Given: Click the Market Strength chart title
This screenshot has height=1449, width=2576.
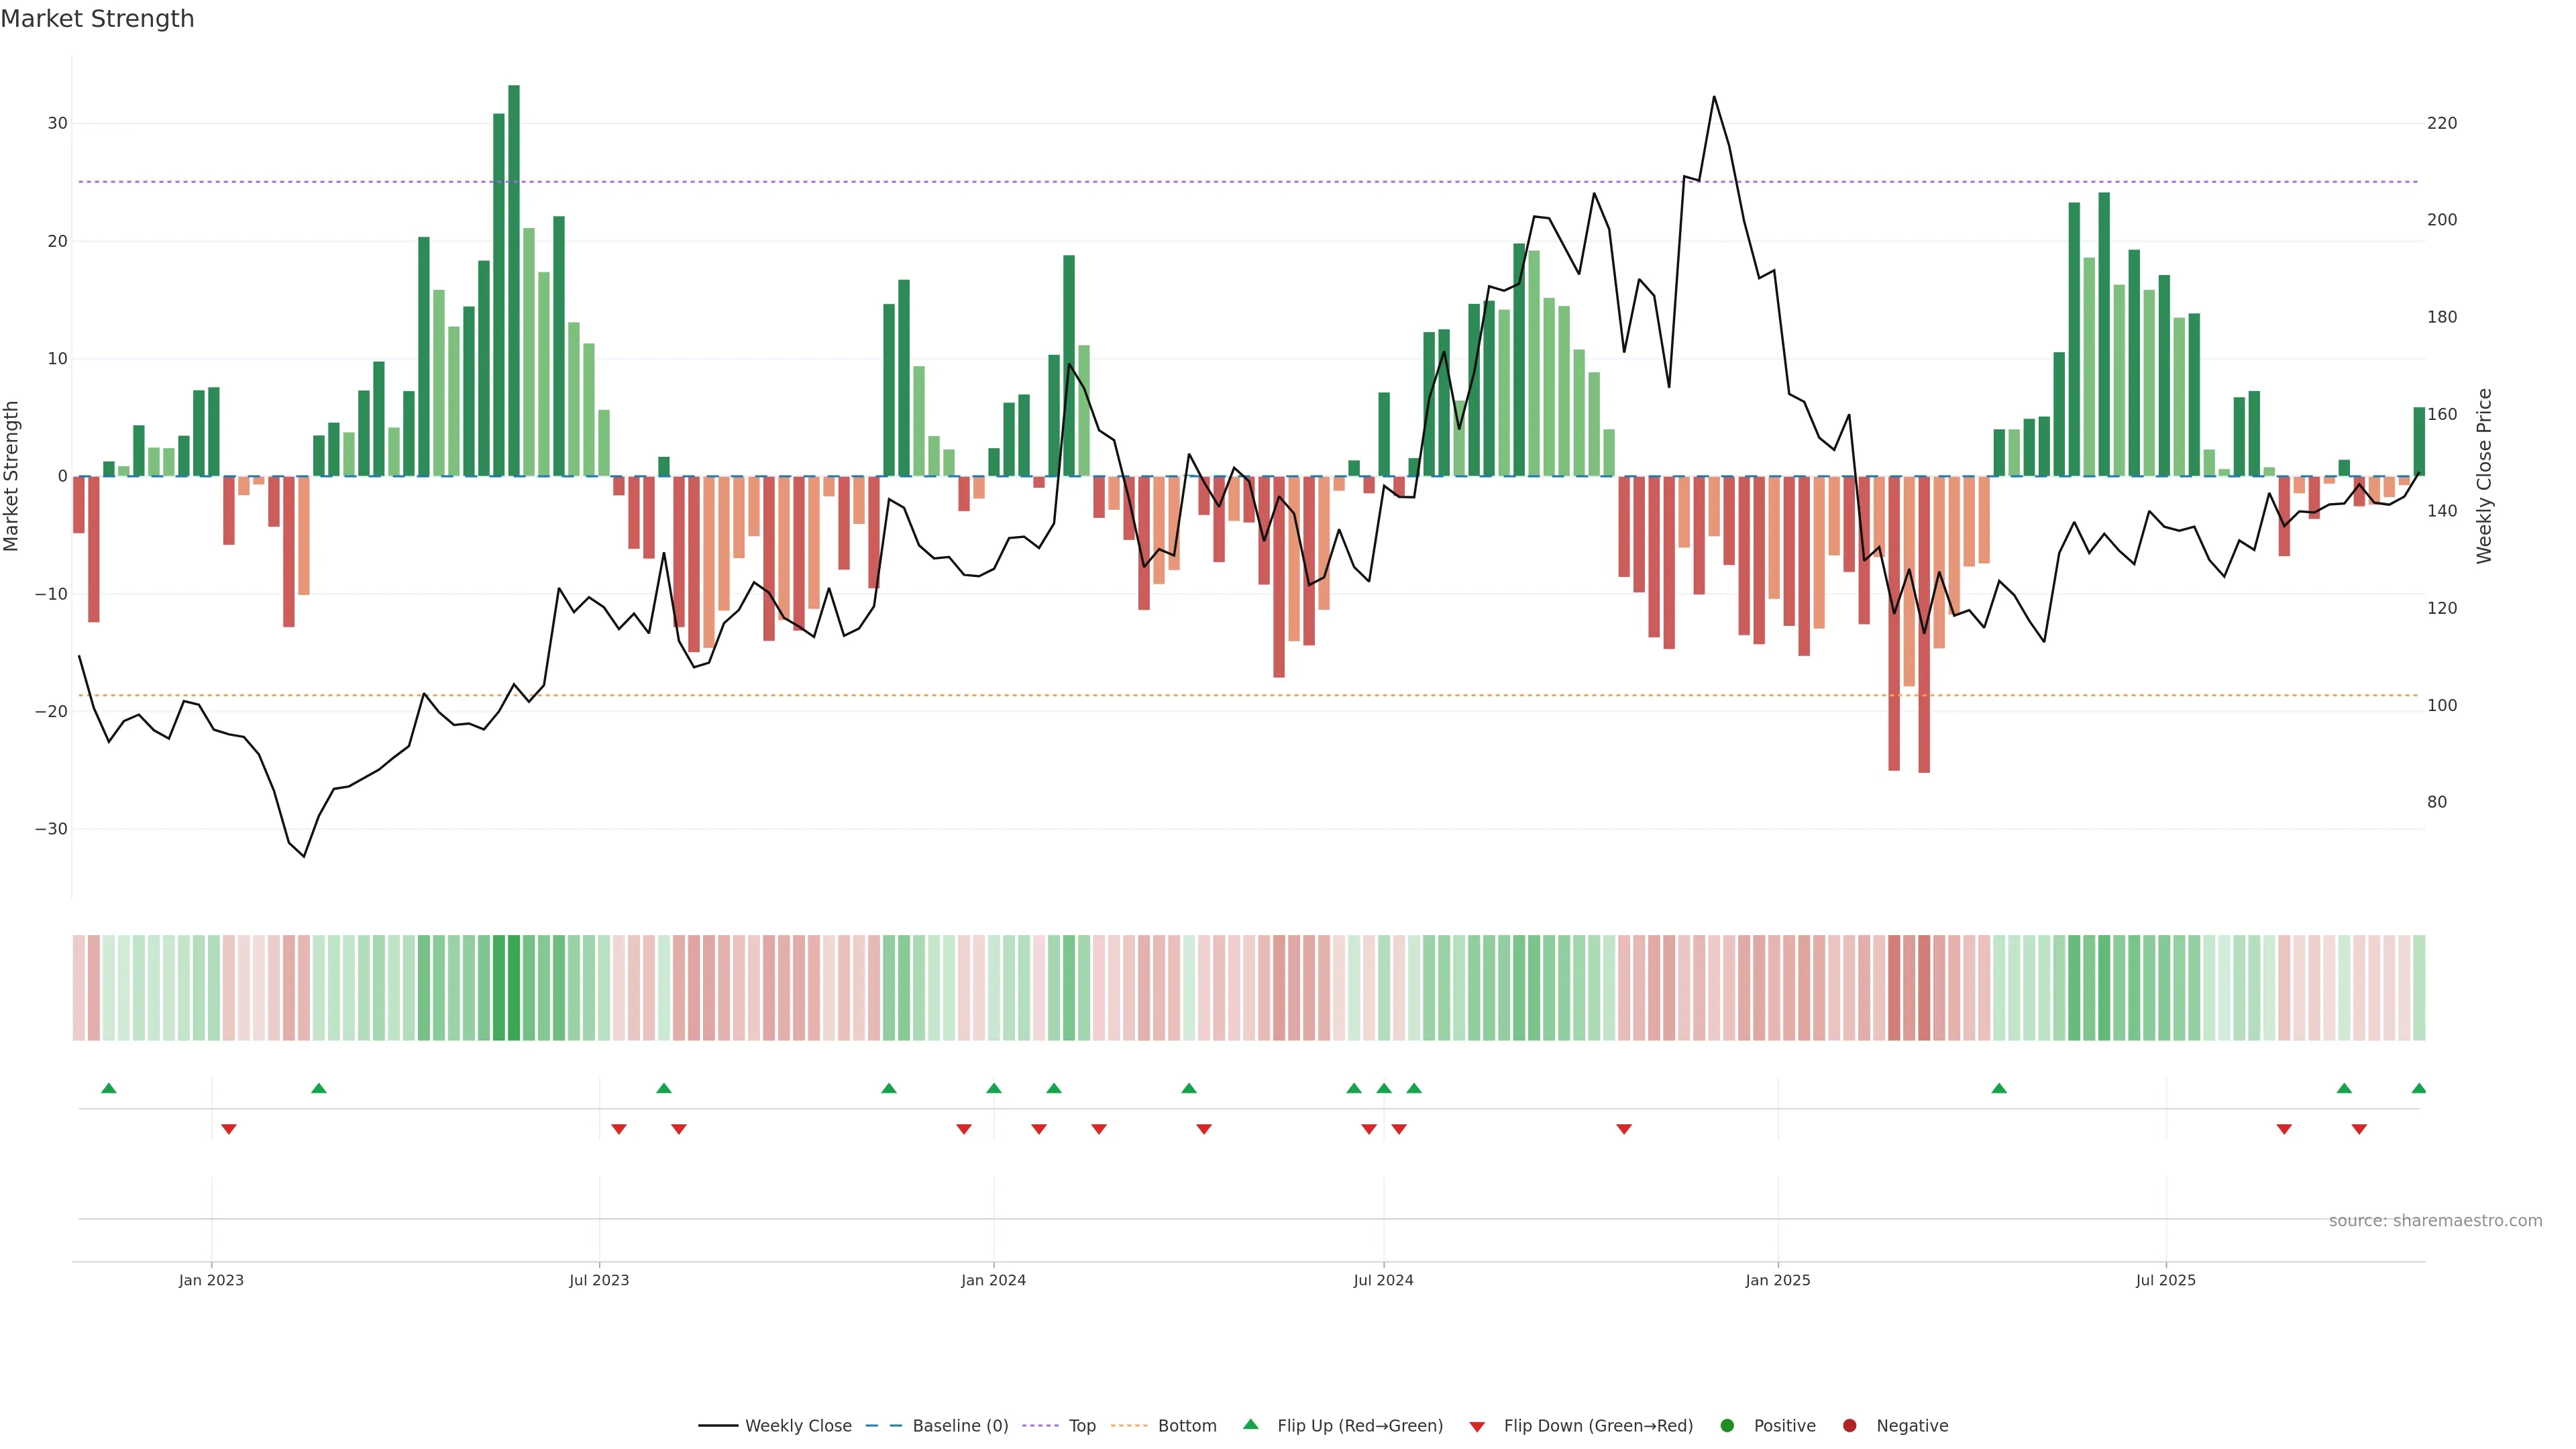Looking at the screenshot, I should [97, 19].
